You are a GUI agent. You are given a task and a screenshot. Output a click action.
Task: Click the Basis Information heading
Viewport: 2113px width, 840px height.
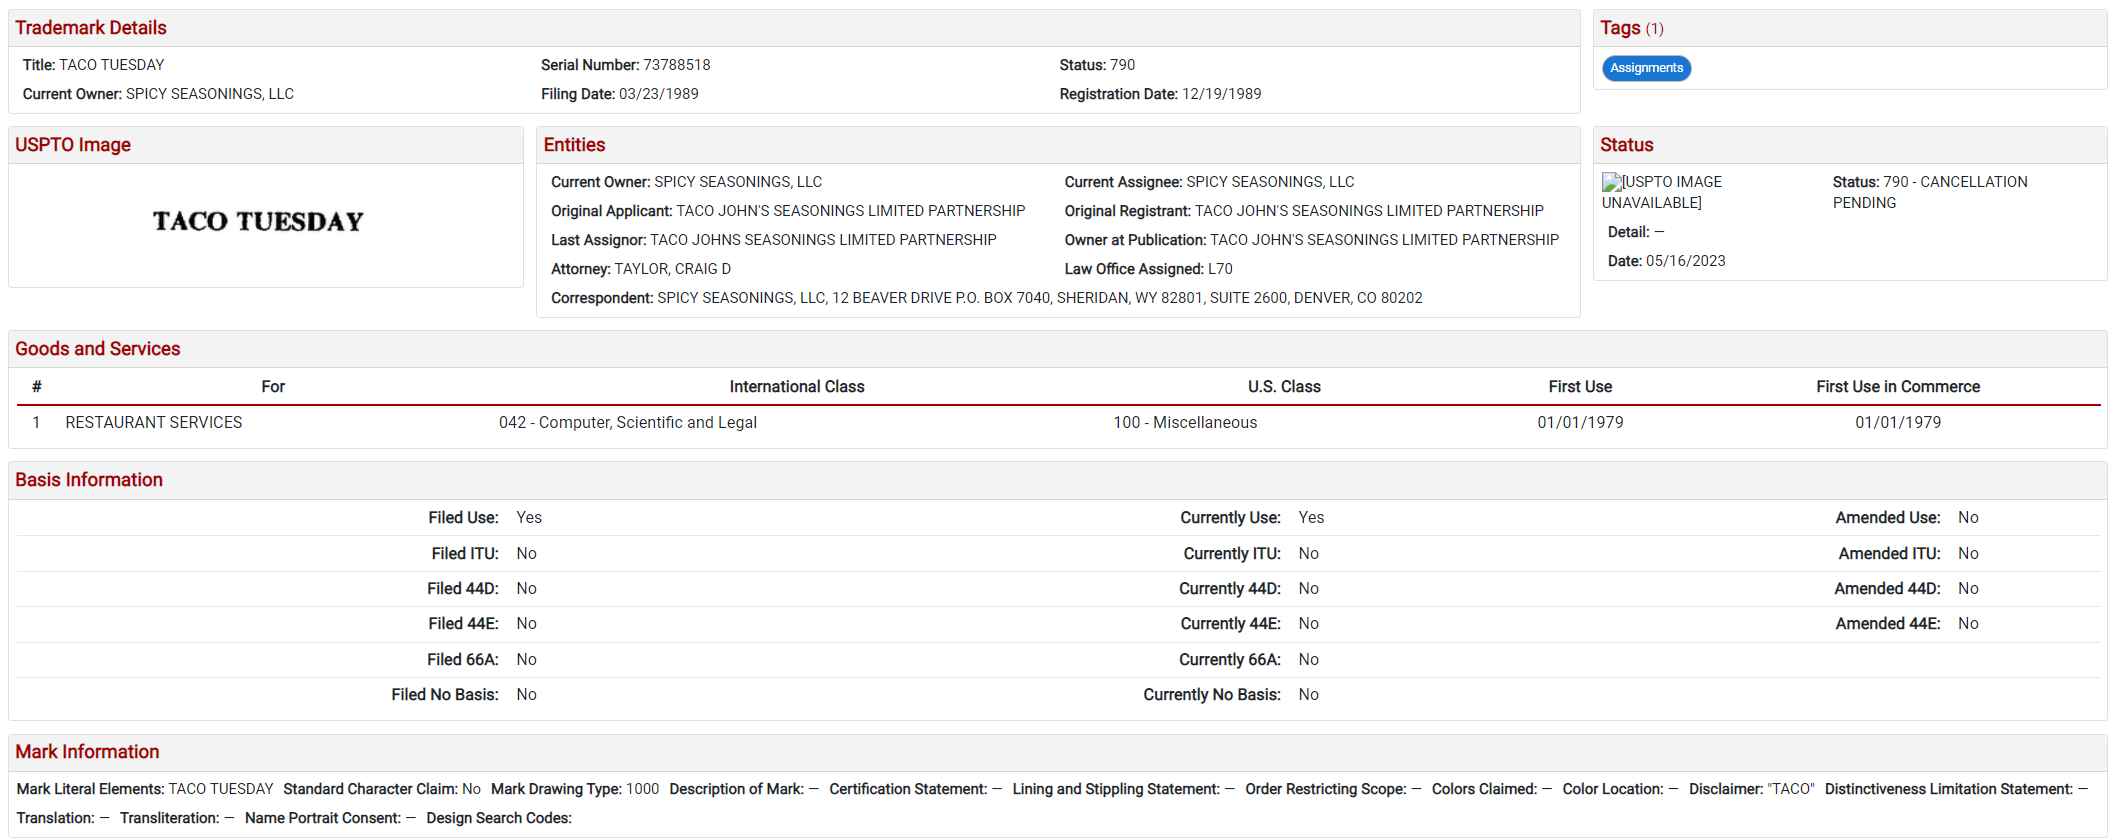click(x=89, y=480)
